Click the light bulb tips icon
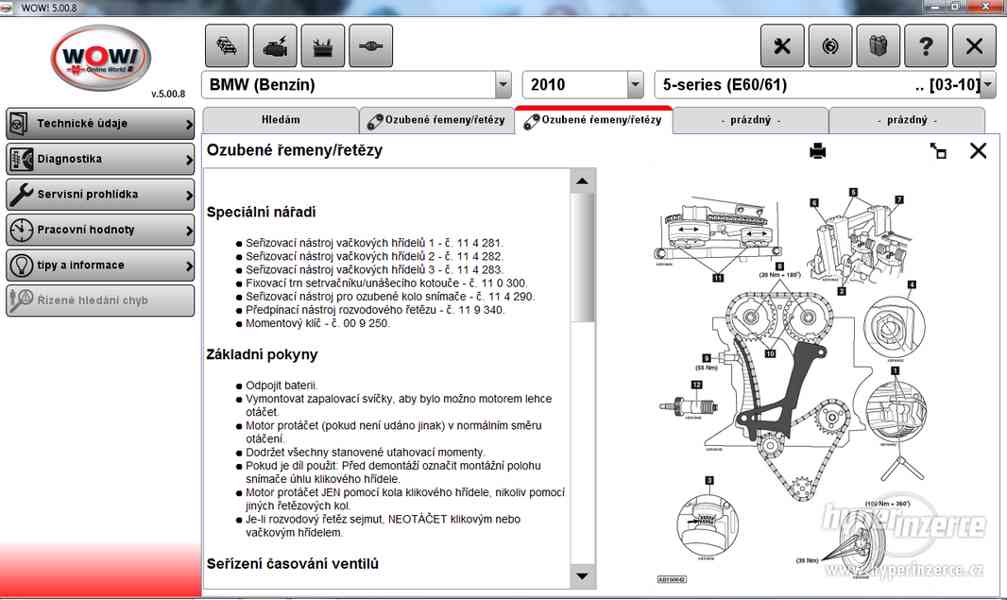 coord(21,265)
